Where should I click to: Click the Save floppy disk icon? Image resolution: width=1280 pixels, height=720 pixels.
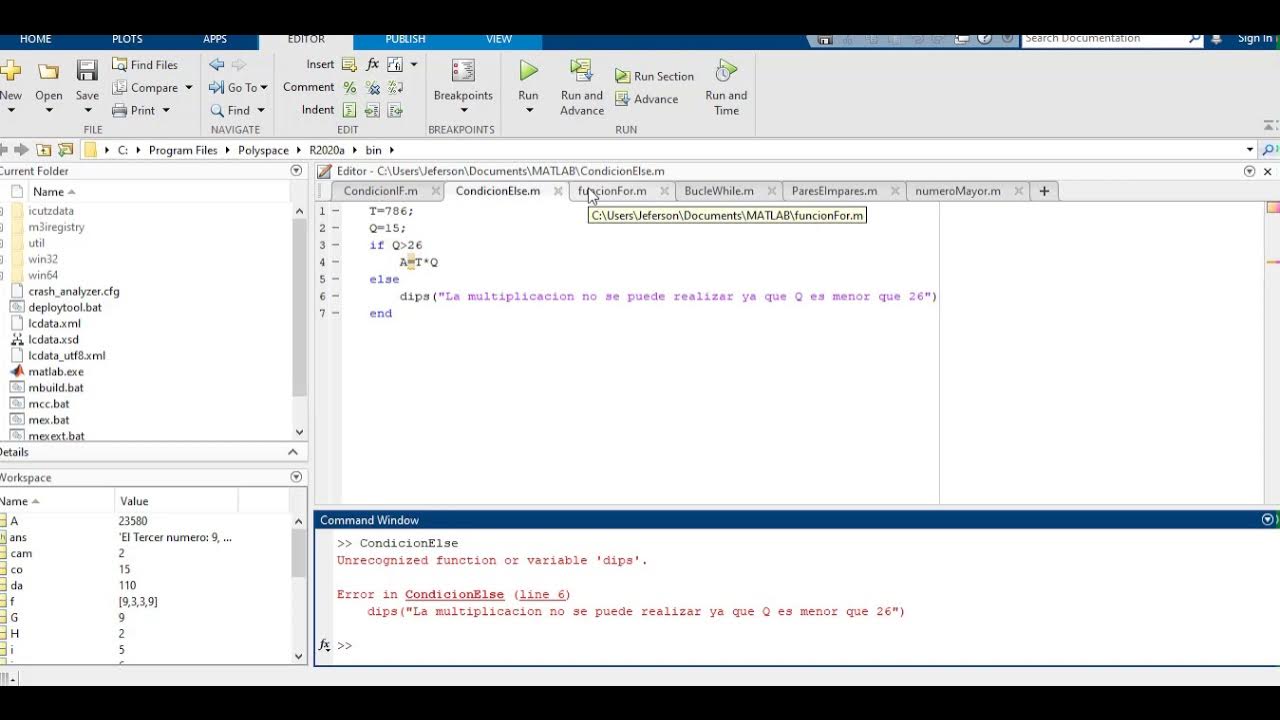click(87, 71)
